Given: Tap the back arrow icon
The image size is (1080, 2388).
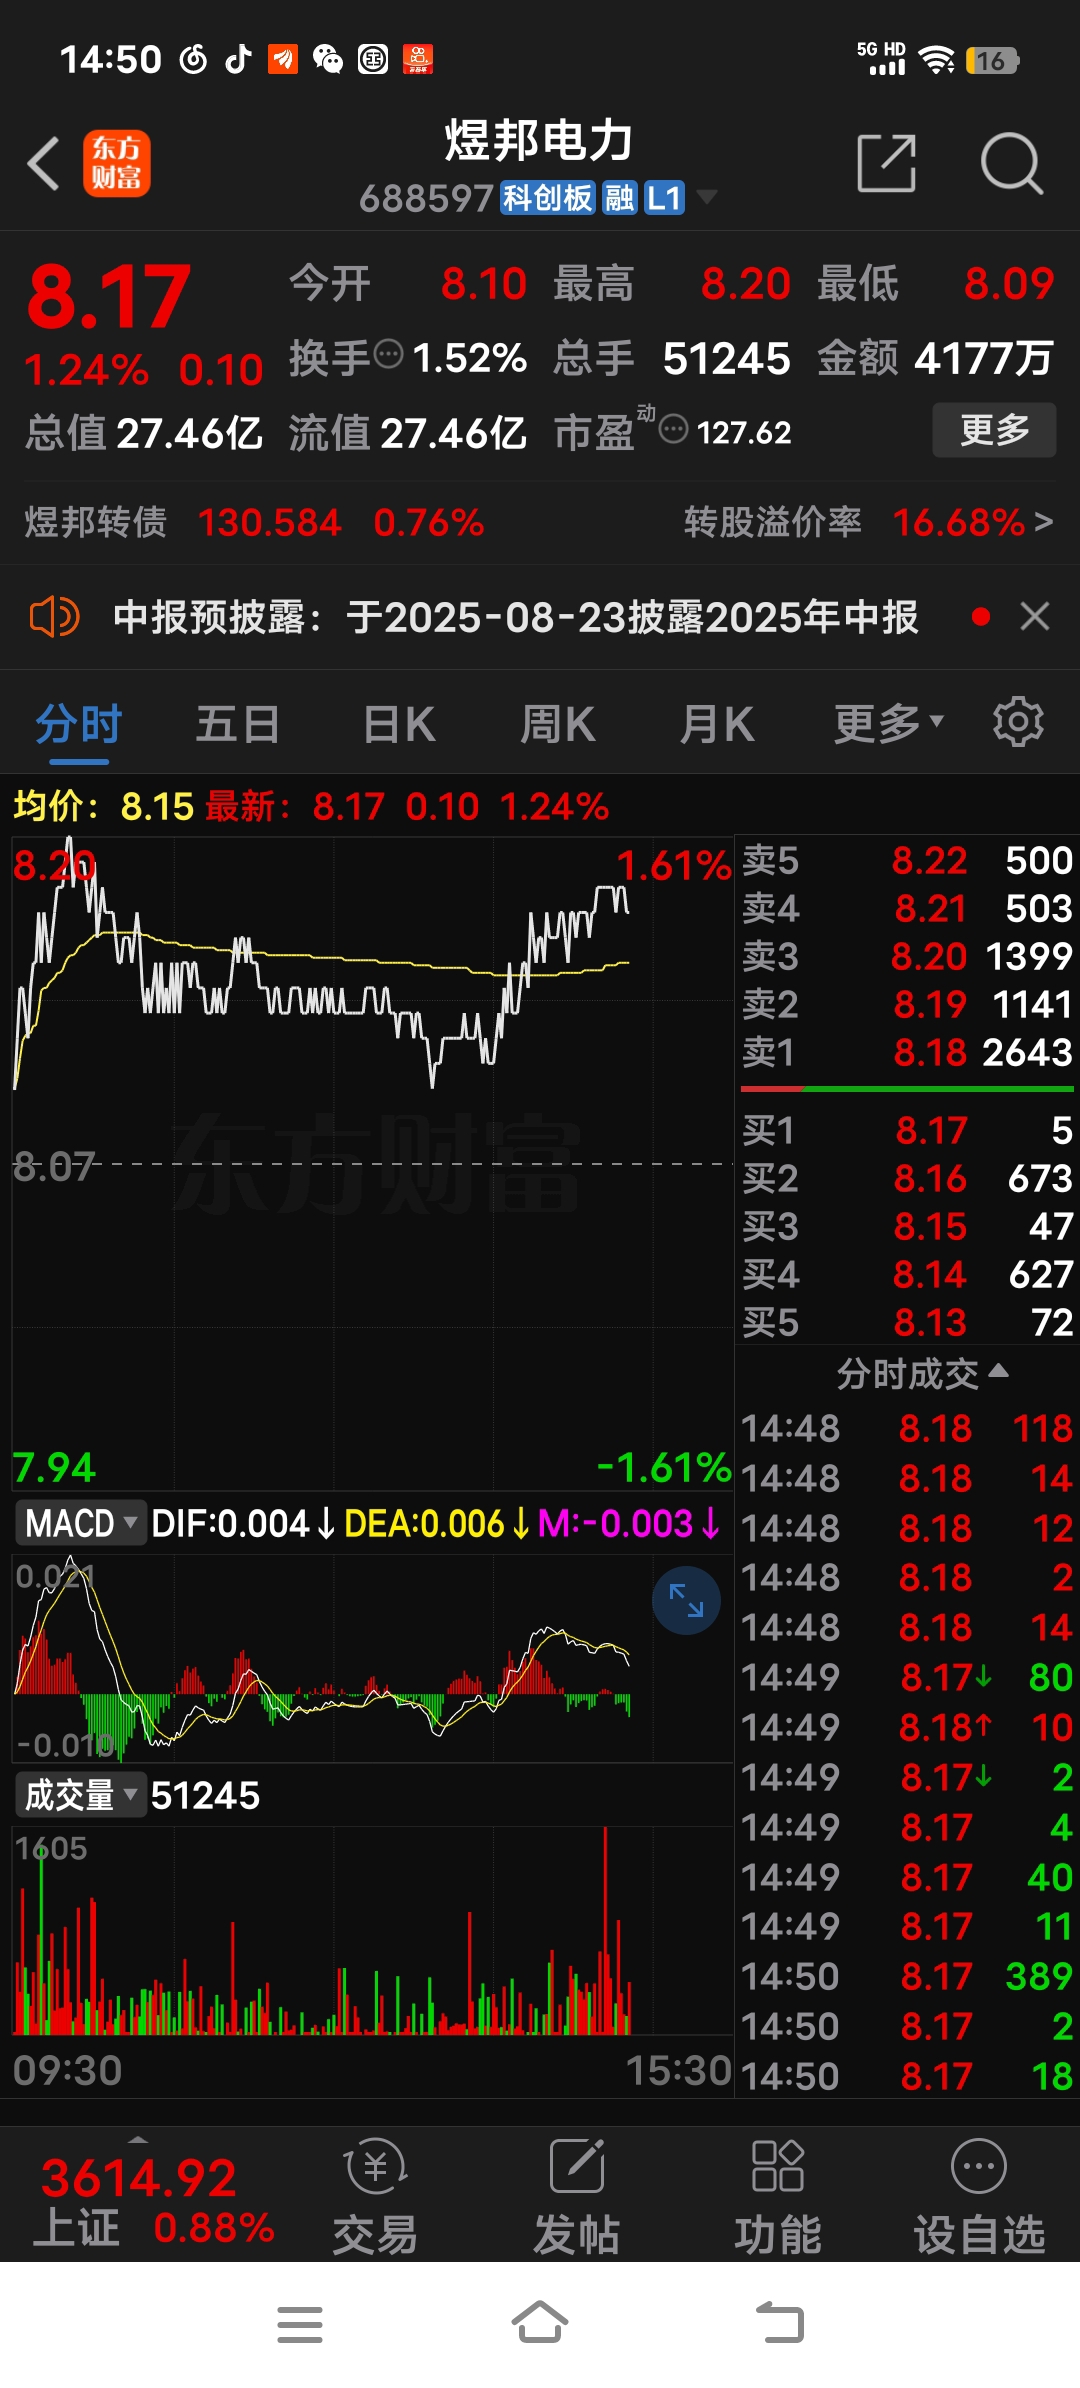Looking at the screenshot, I should tap(44, 163).
